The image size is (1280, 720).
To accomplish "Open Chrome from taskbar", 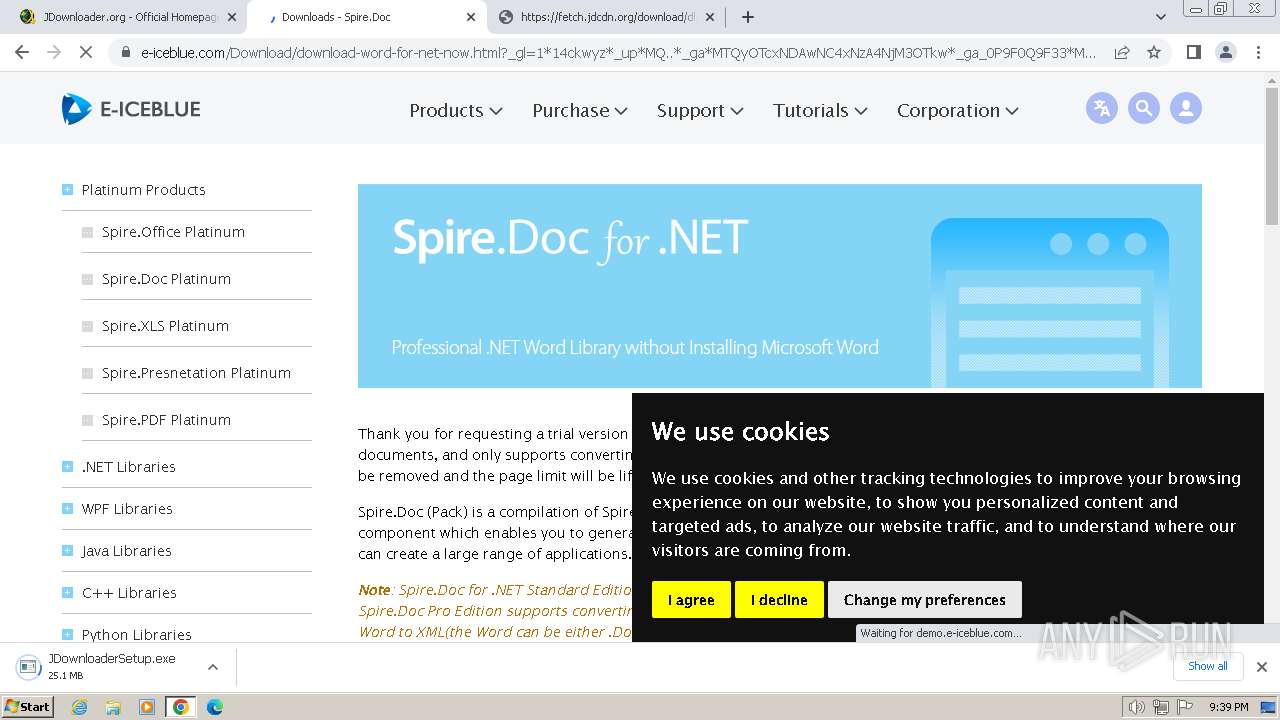I will 180,707.
